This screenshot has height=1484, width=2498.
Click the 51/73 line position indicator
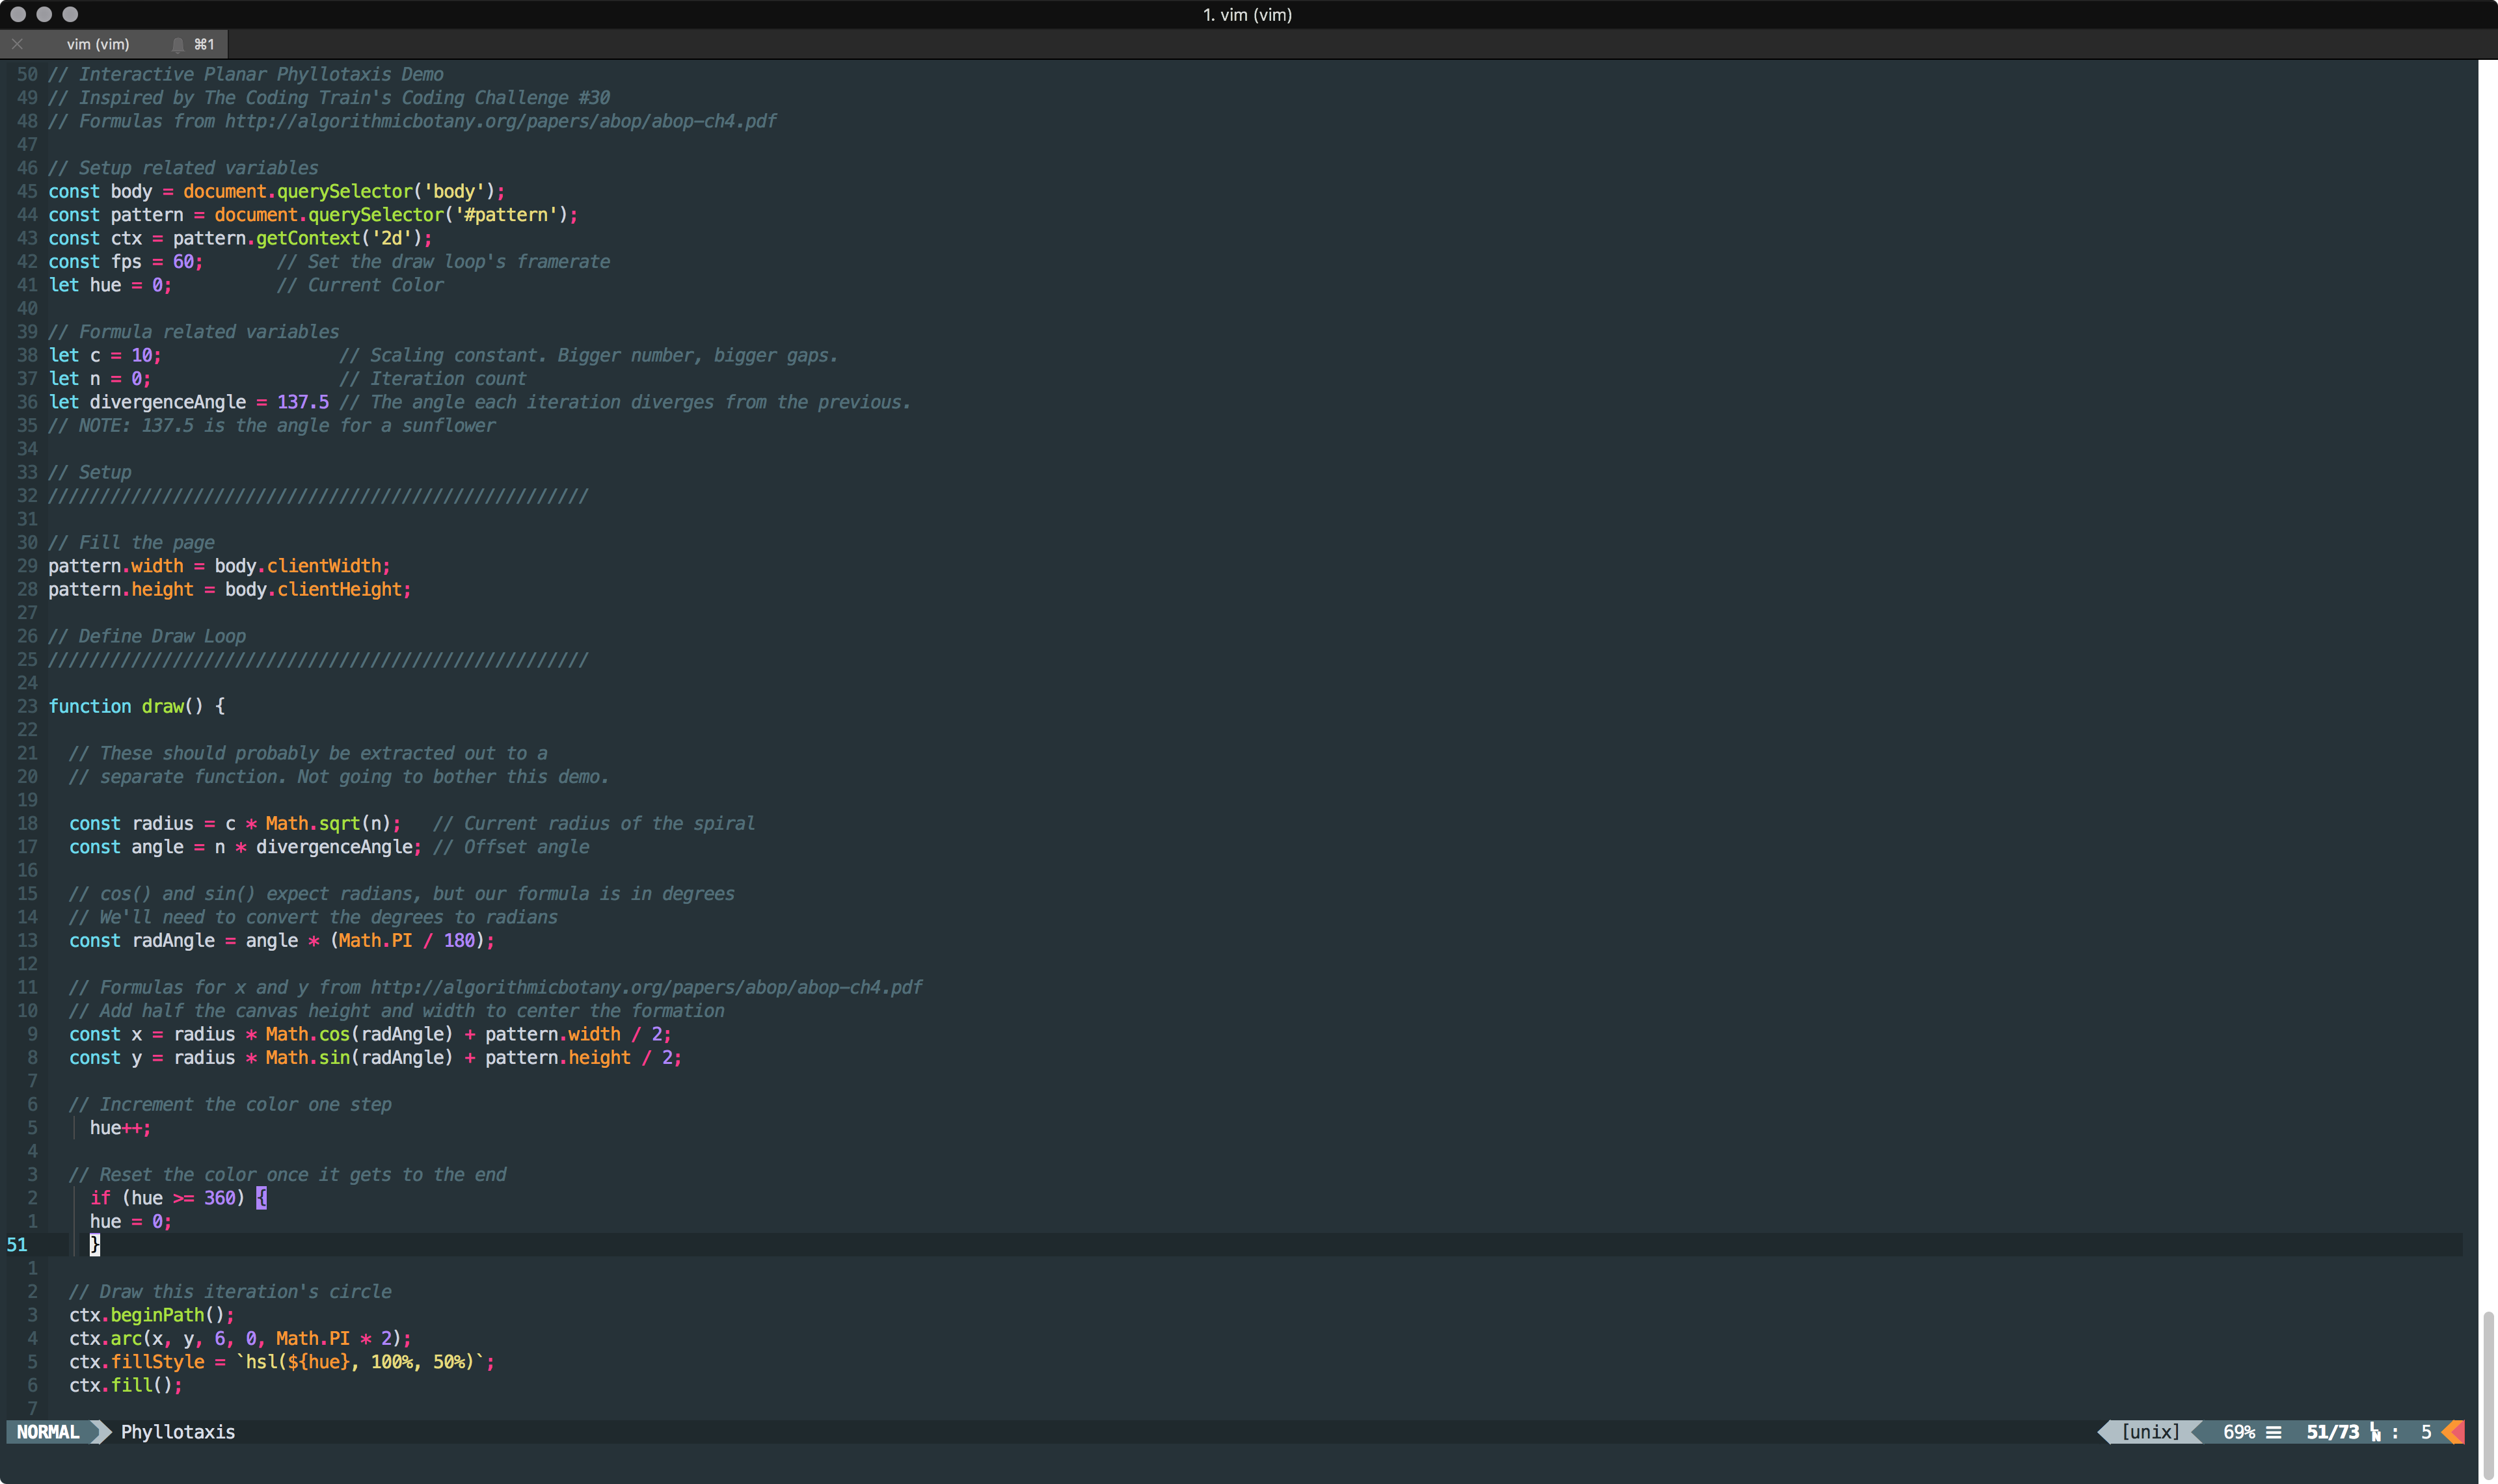click(x=2332, y=1432)
